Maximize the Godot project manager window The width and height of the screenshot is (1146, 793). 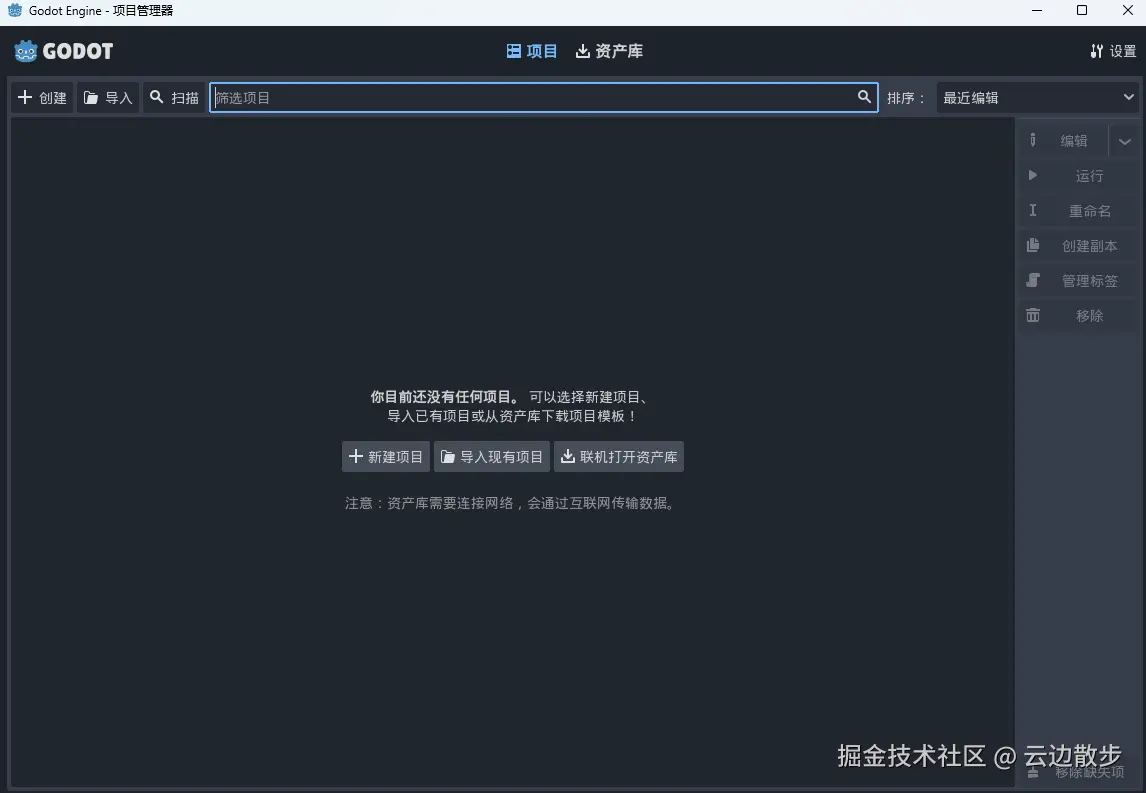click(1082, 10)
